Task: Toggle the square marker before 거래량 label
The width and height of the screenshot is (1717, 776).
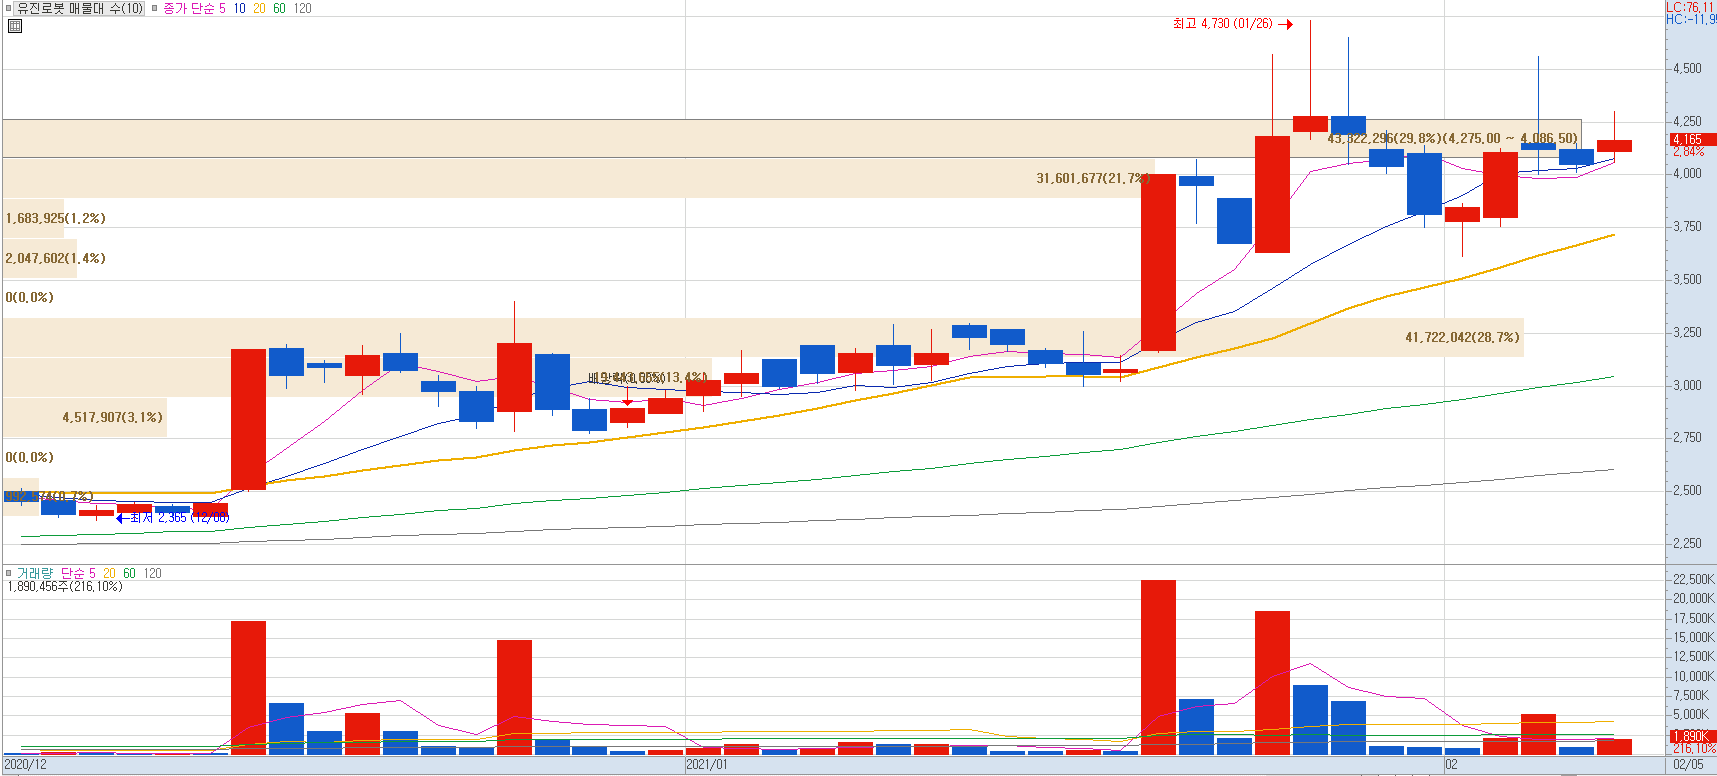Action: [x=9, y=573]
